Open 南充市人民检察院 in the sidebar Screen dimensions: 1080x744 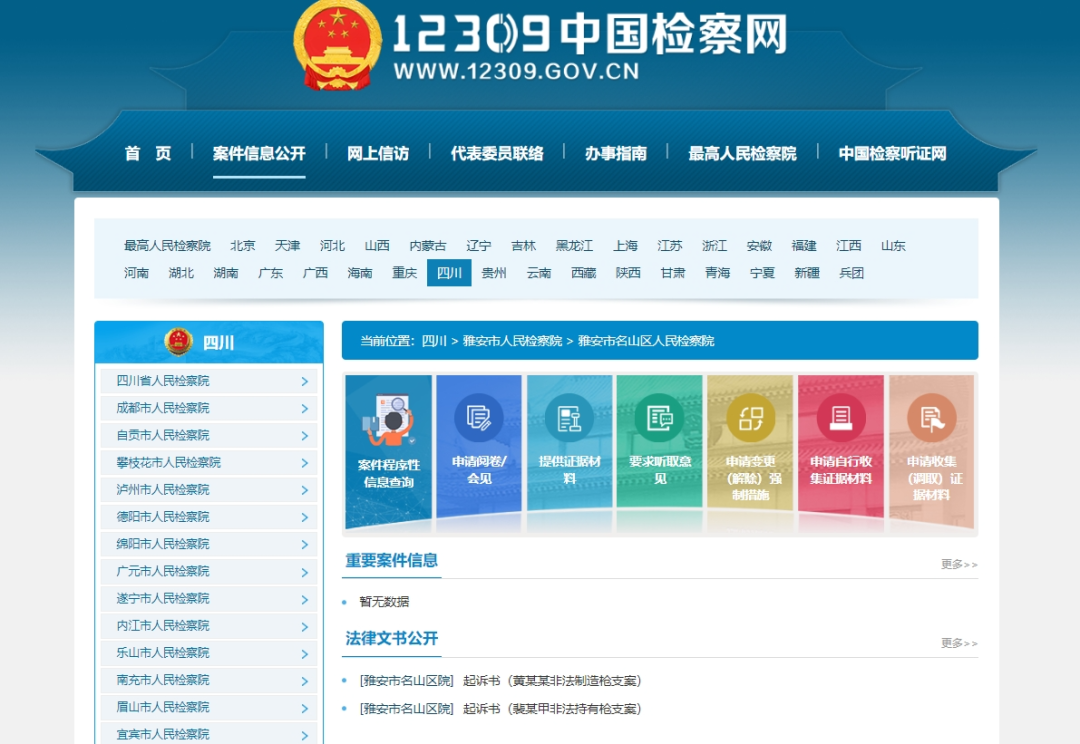[x=209, y=680]
